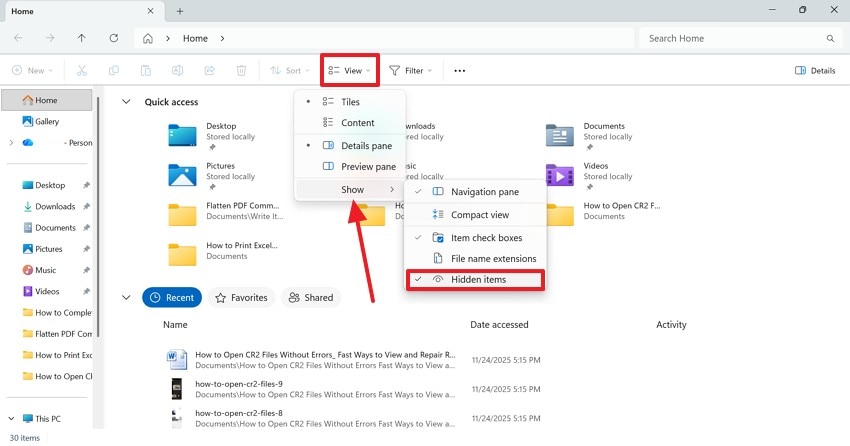Switch to the Favorites tab
This screenshot has height=446, width=850.
(x=241, y=298)
